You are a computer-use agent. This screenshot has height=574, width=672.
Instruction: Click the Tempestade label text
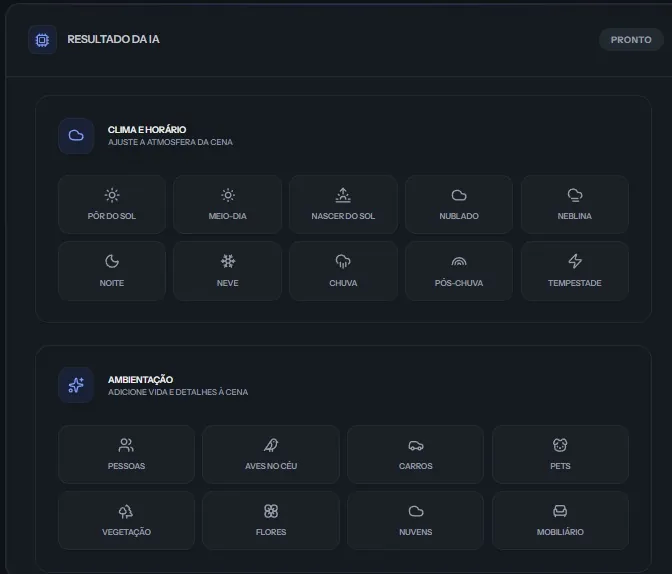click(x=575, y=283)
